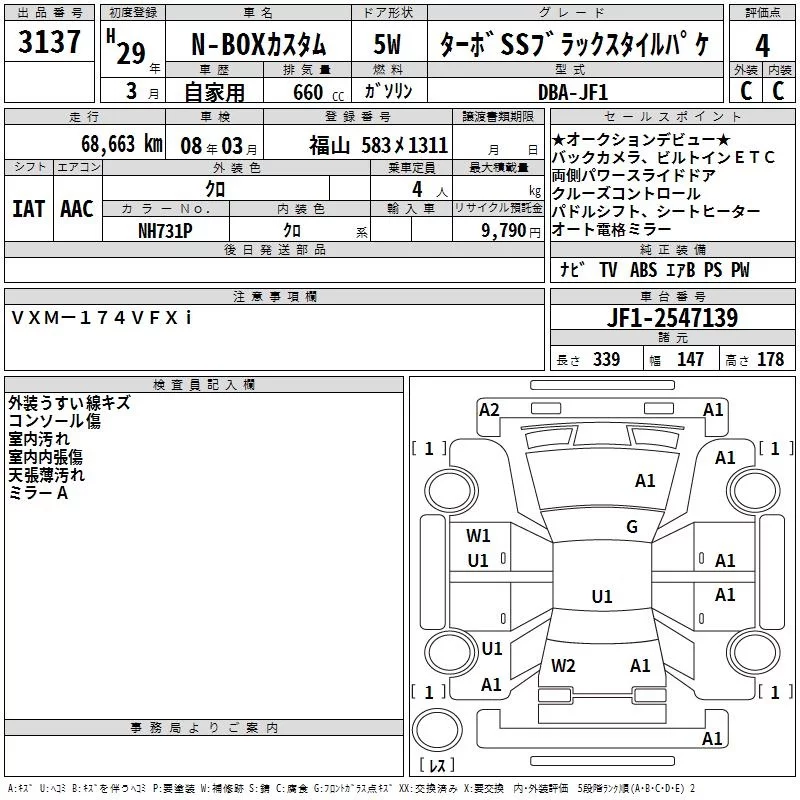This screenshot has height=800, width=800.
Task: Select the door shape value 5W
Action: click(387, 44)
